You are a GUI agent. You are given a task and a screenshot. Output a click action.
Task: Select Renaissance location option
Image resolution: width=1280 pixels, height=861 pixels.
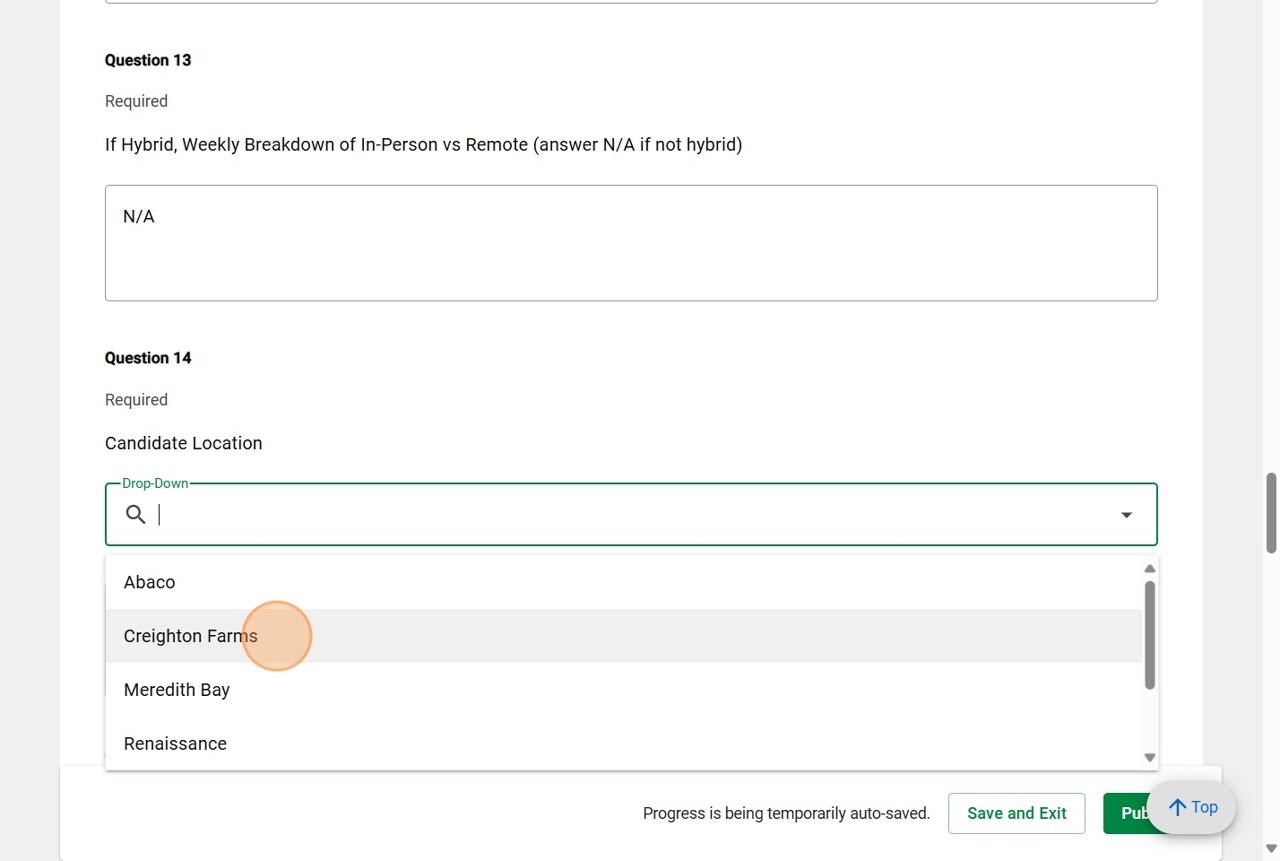175,744
